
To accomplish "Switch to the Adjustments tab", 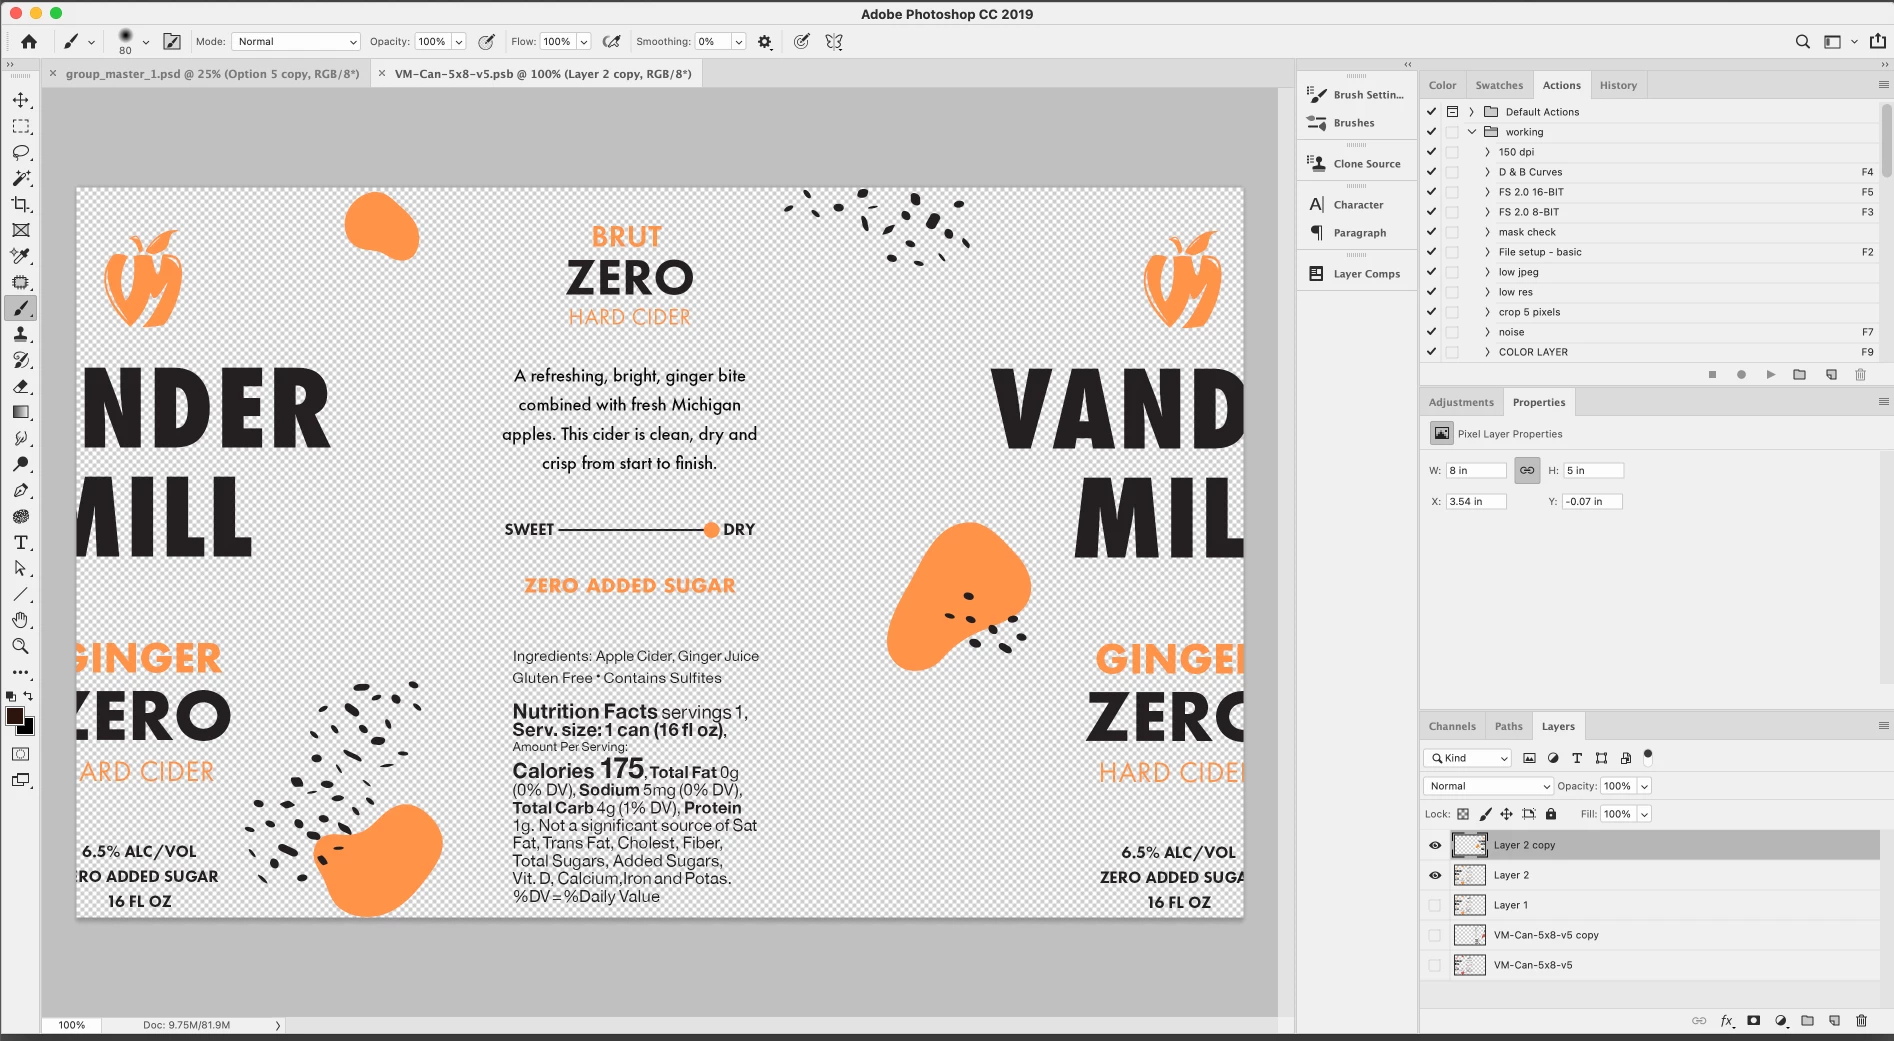I will 1461,402.
